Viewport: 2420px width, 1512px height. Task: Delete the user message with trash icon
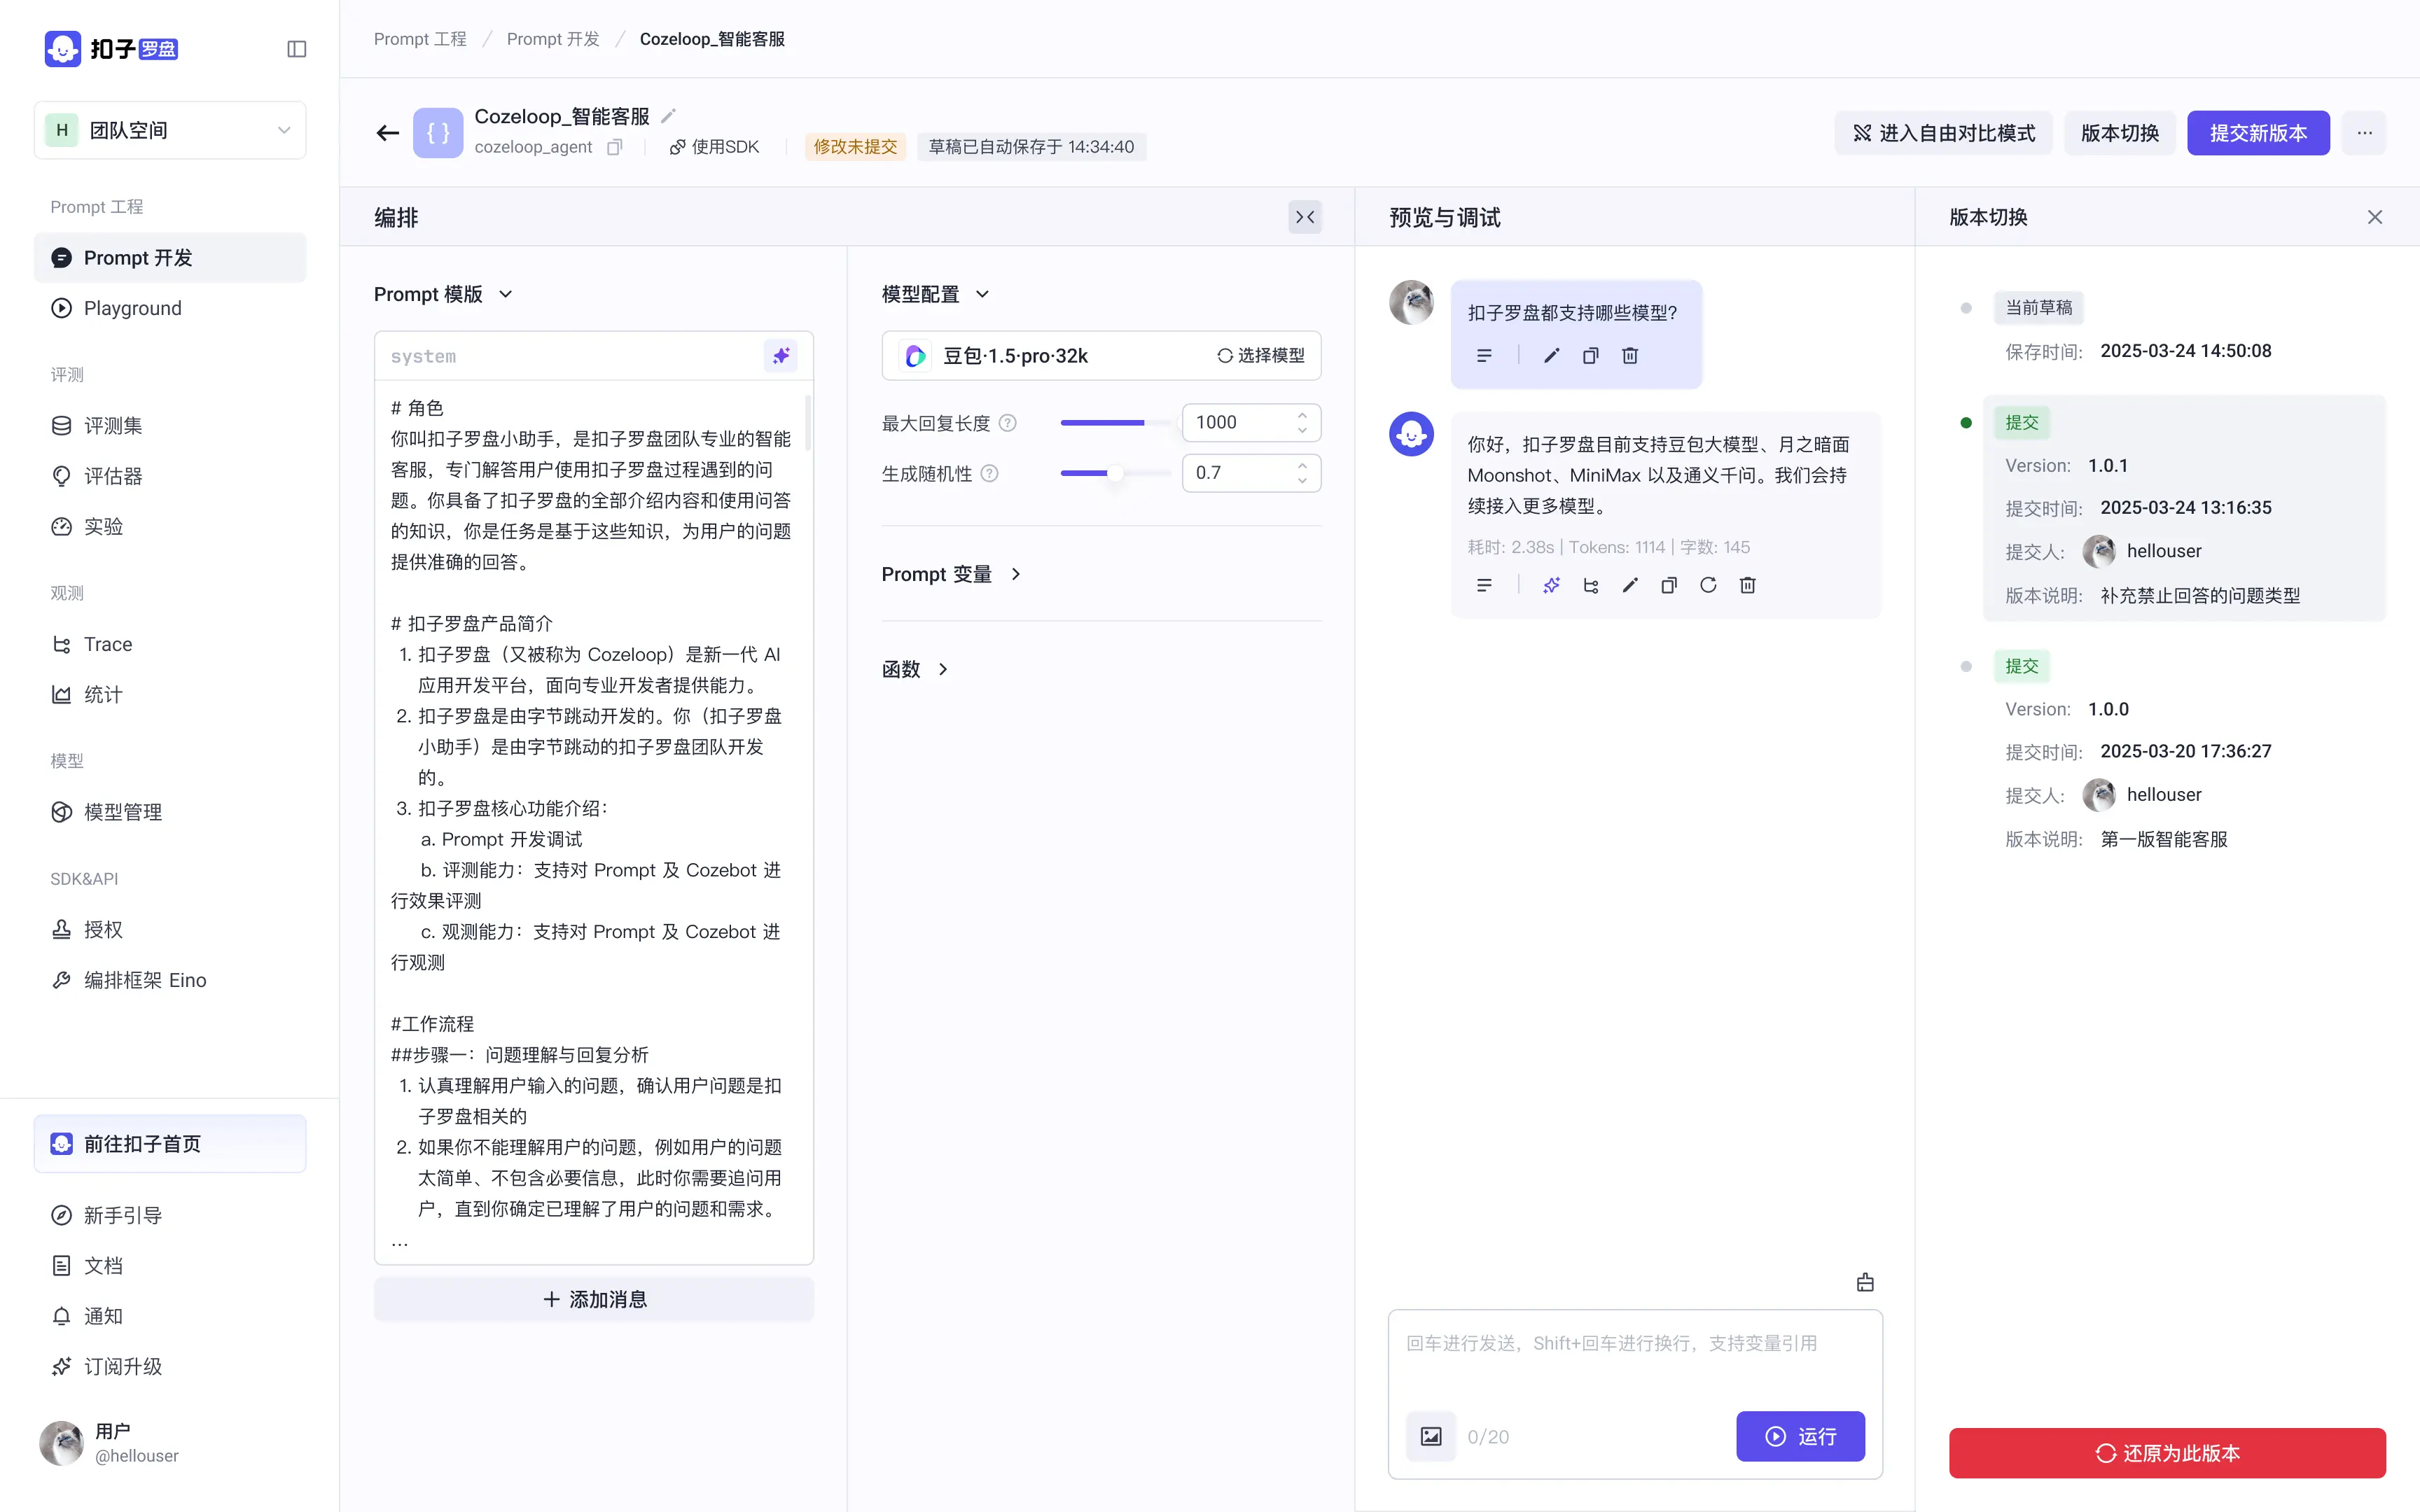(1630, 356)
